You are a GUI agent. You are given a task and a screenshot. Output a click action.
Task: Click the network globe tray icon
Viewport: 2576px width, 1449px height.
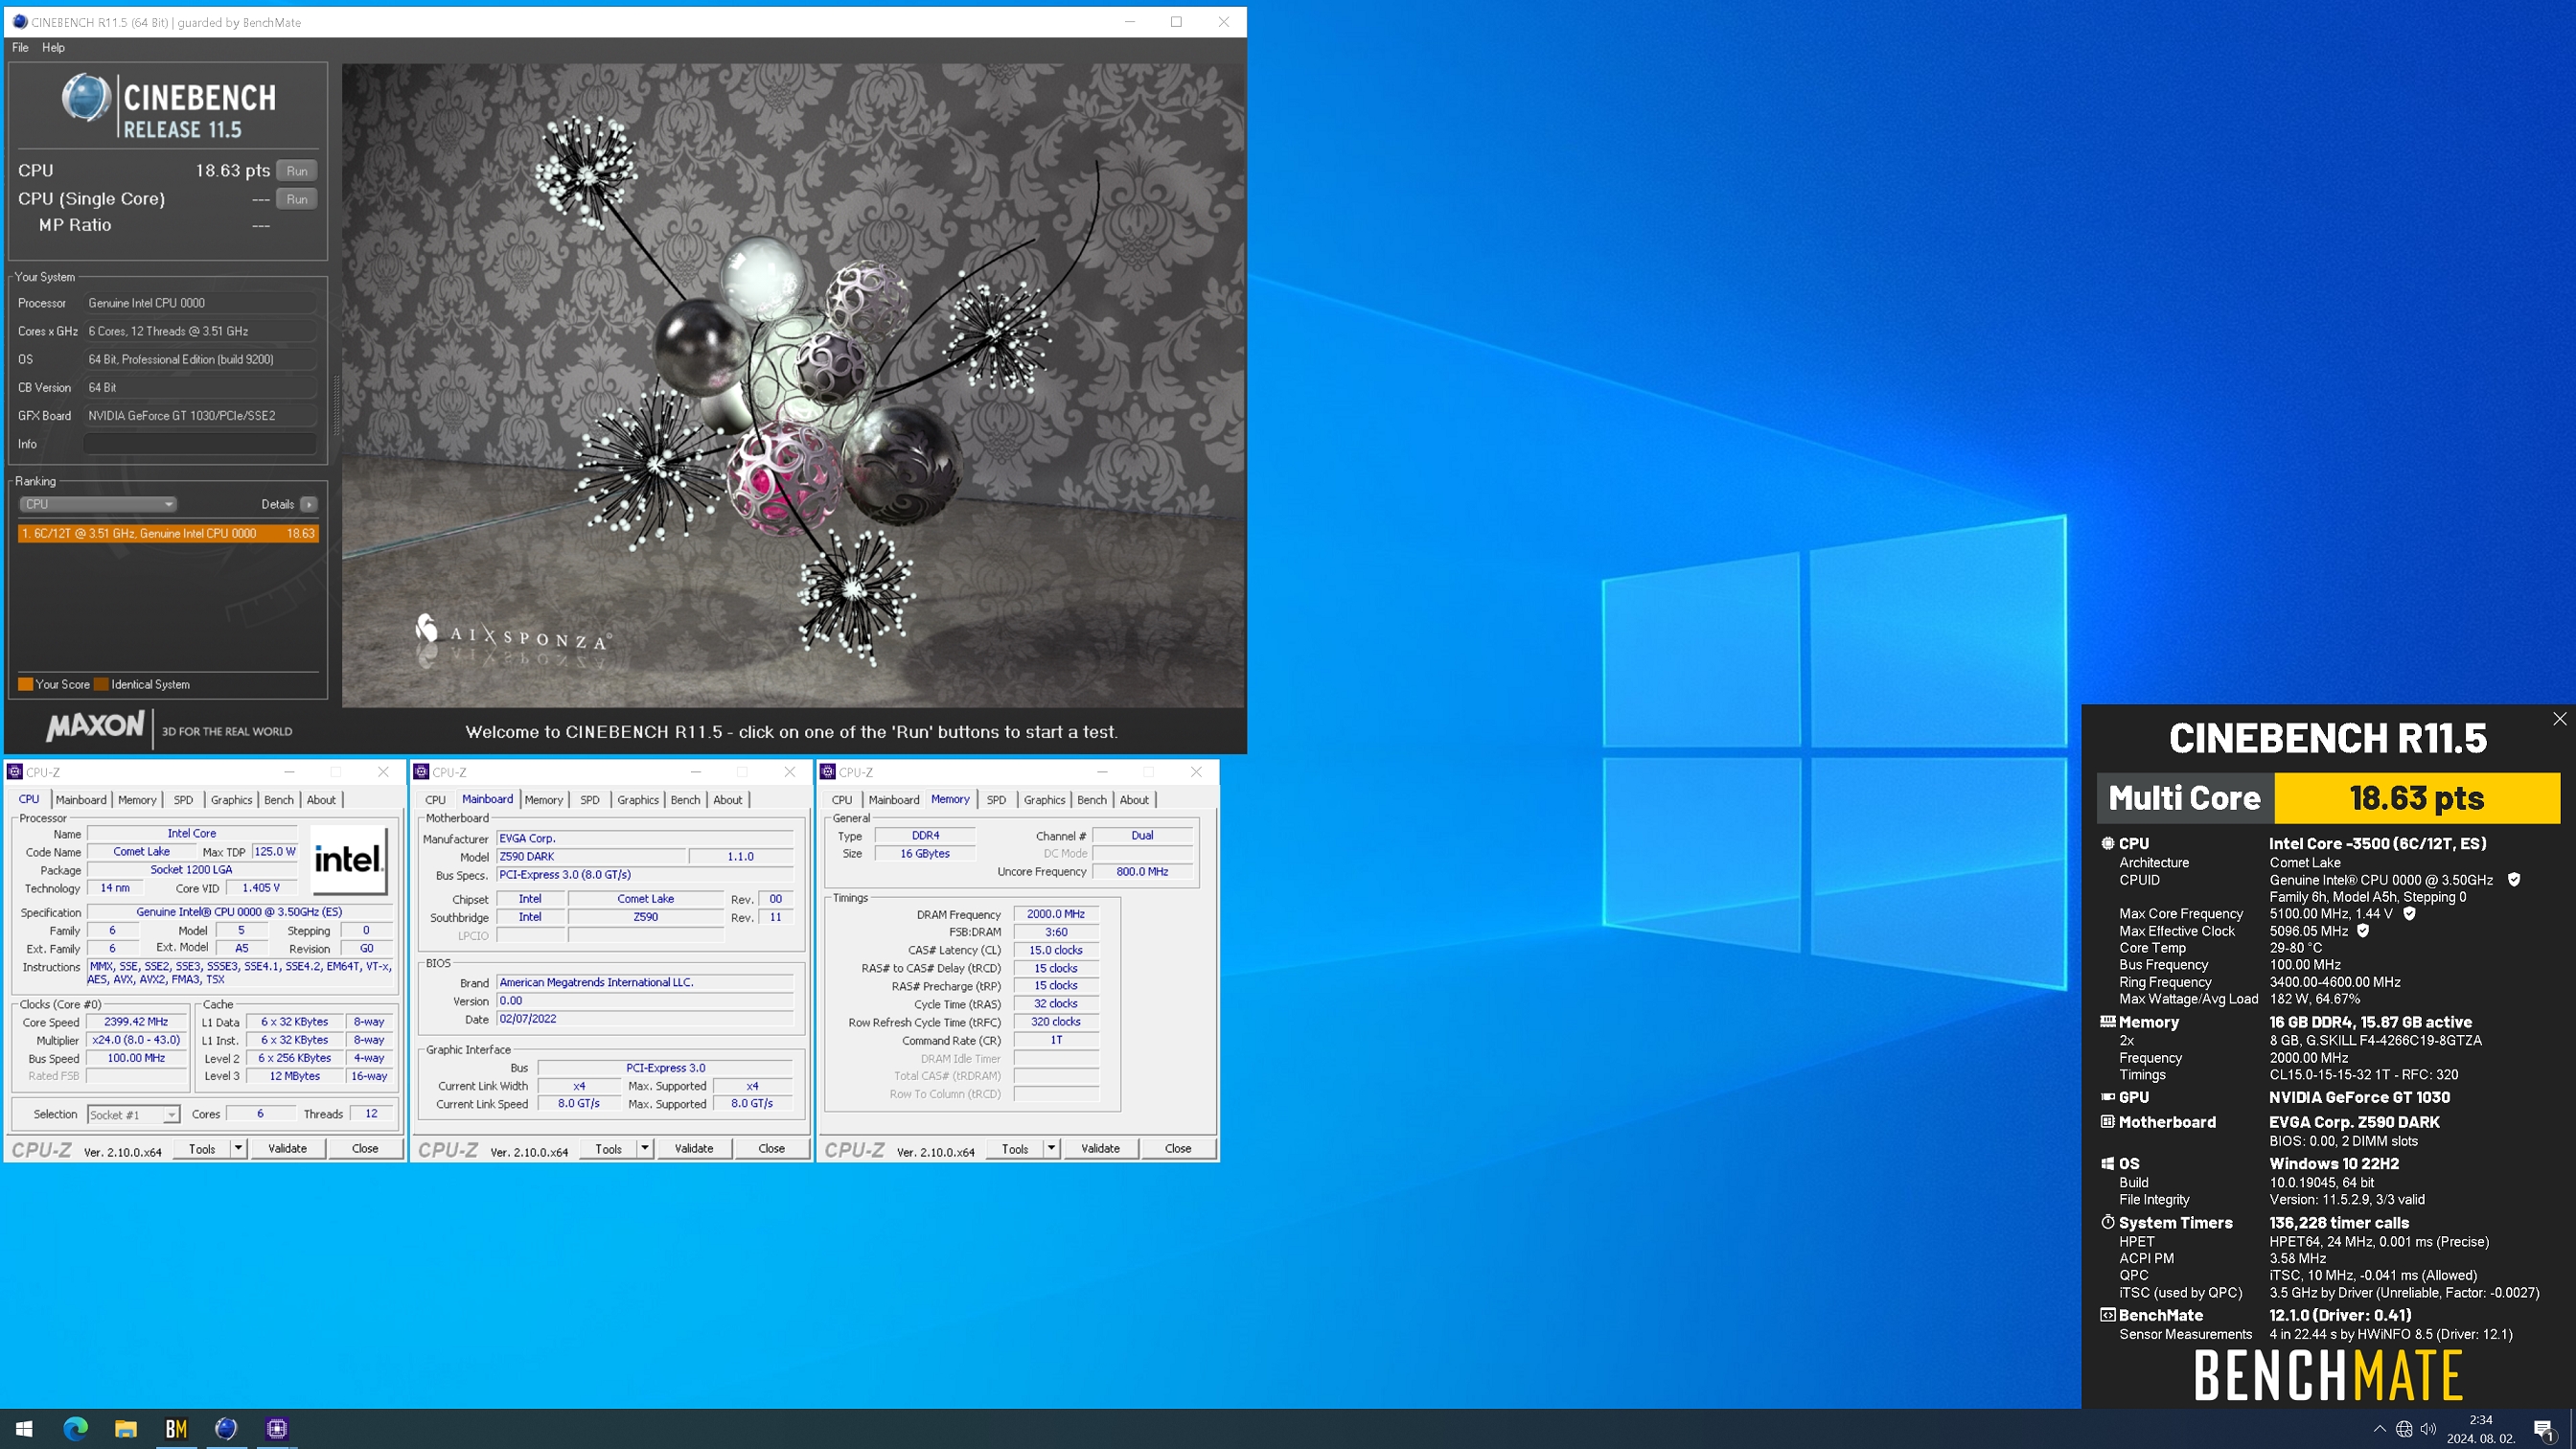click(x=2404, y=1429)
